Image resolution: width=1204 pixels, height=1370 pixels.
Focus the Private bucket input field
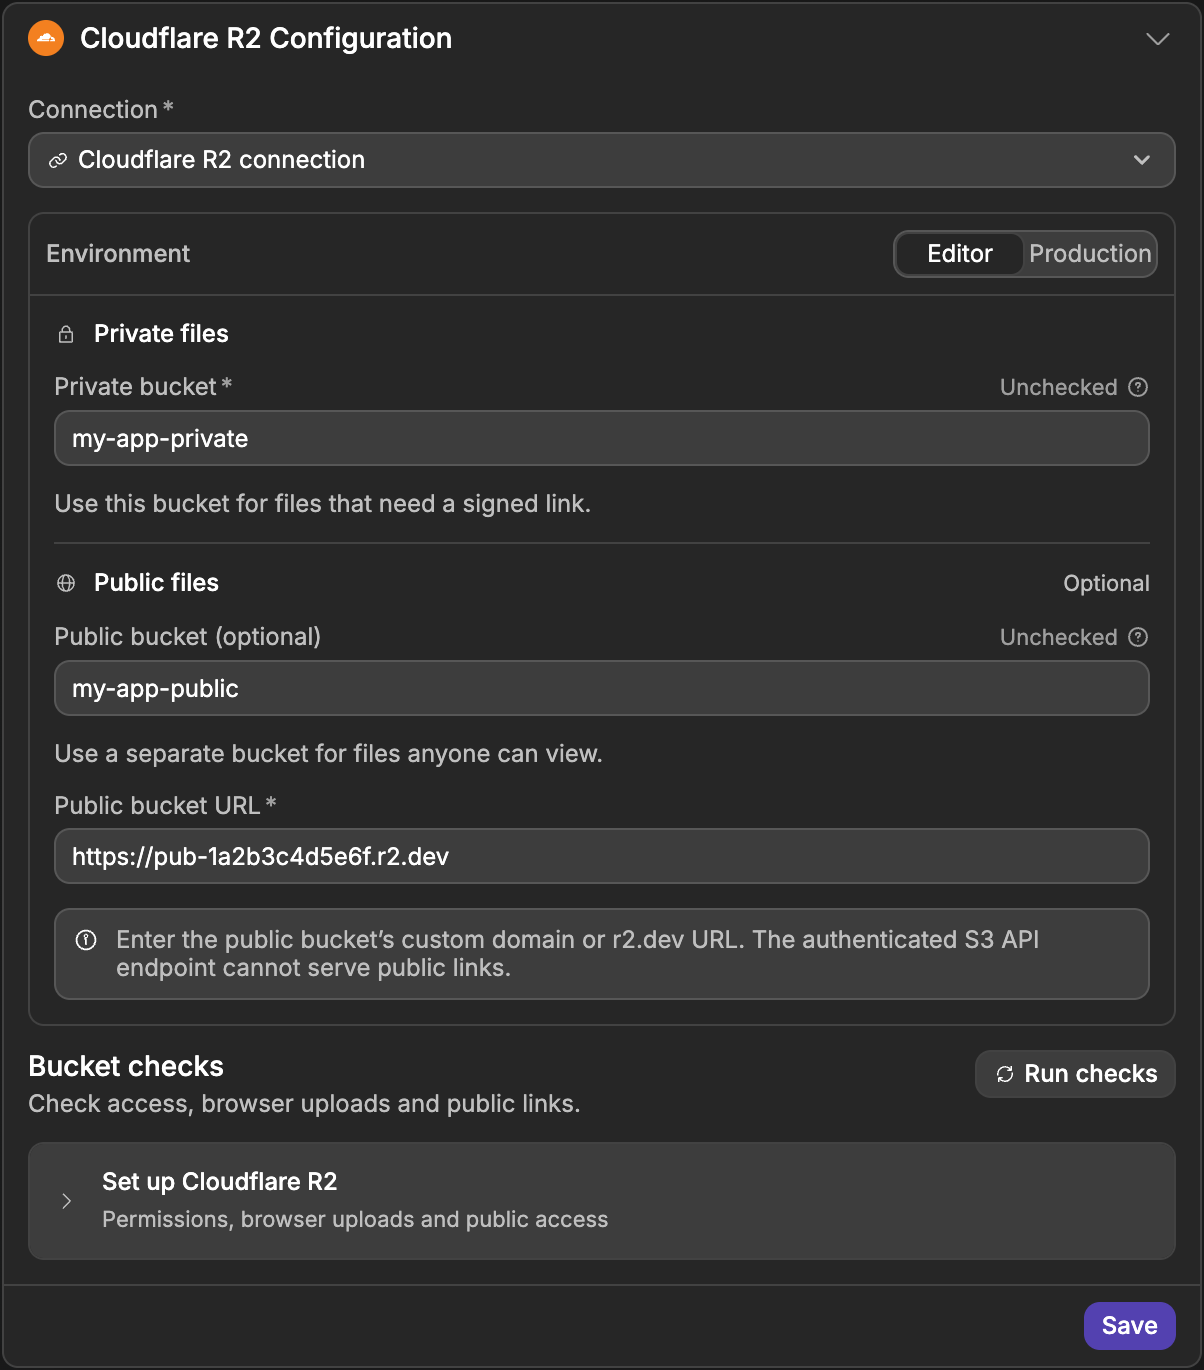click(601, 438)
